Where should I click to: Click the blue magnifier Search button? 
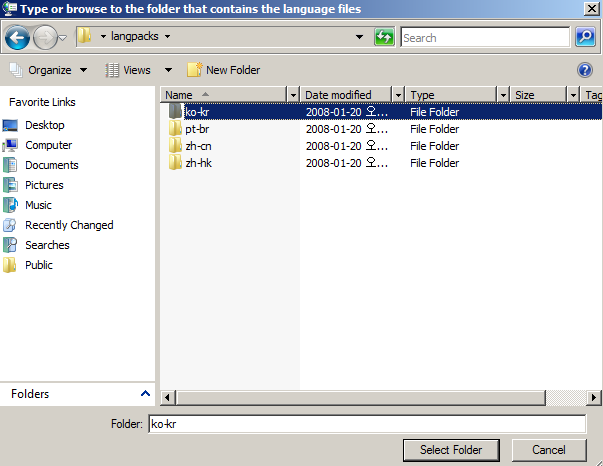coord(585,37)
